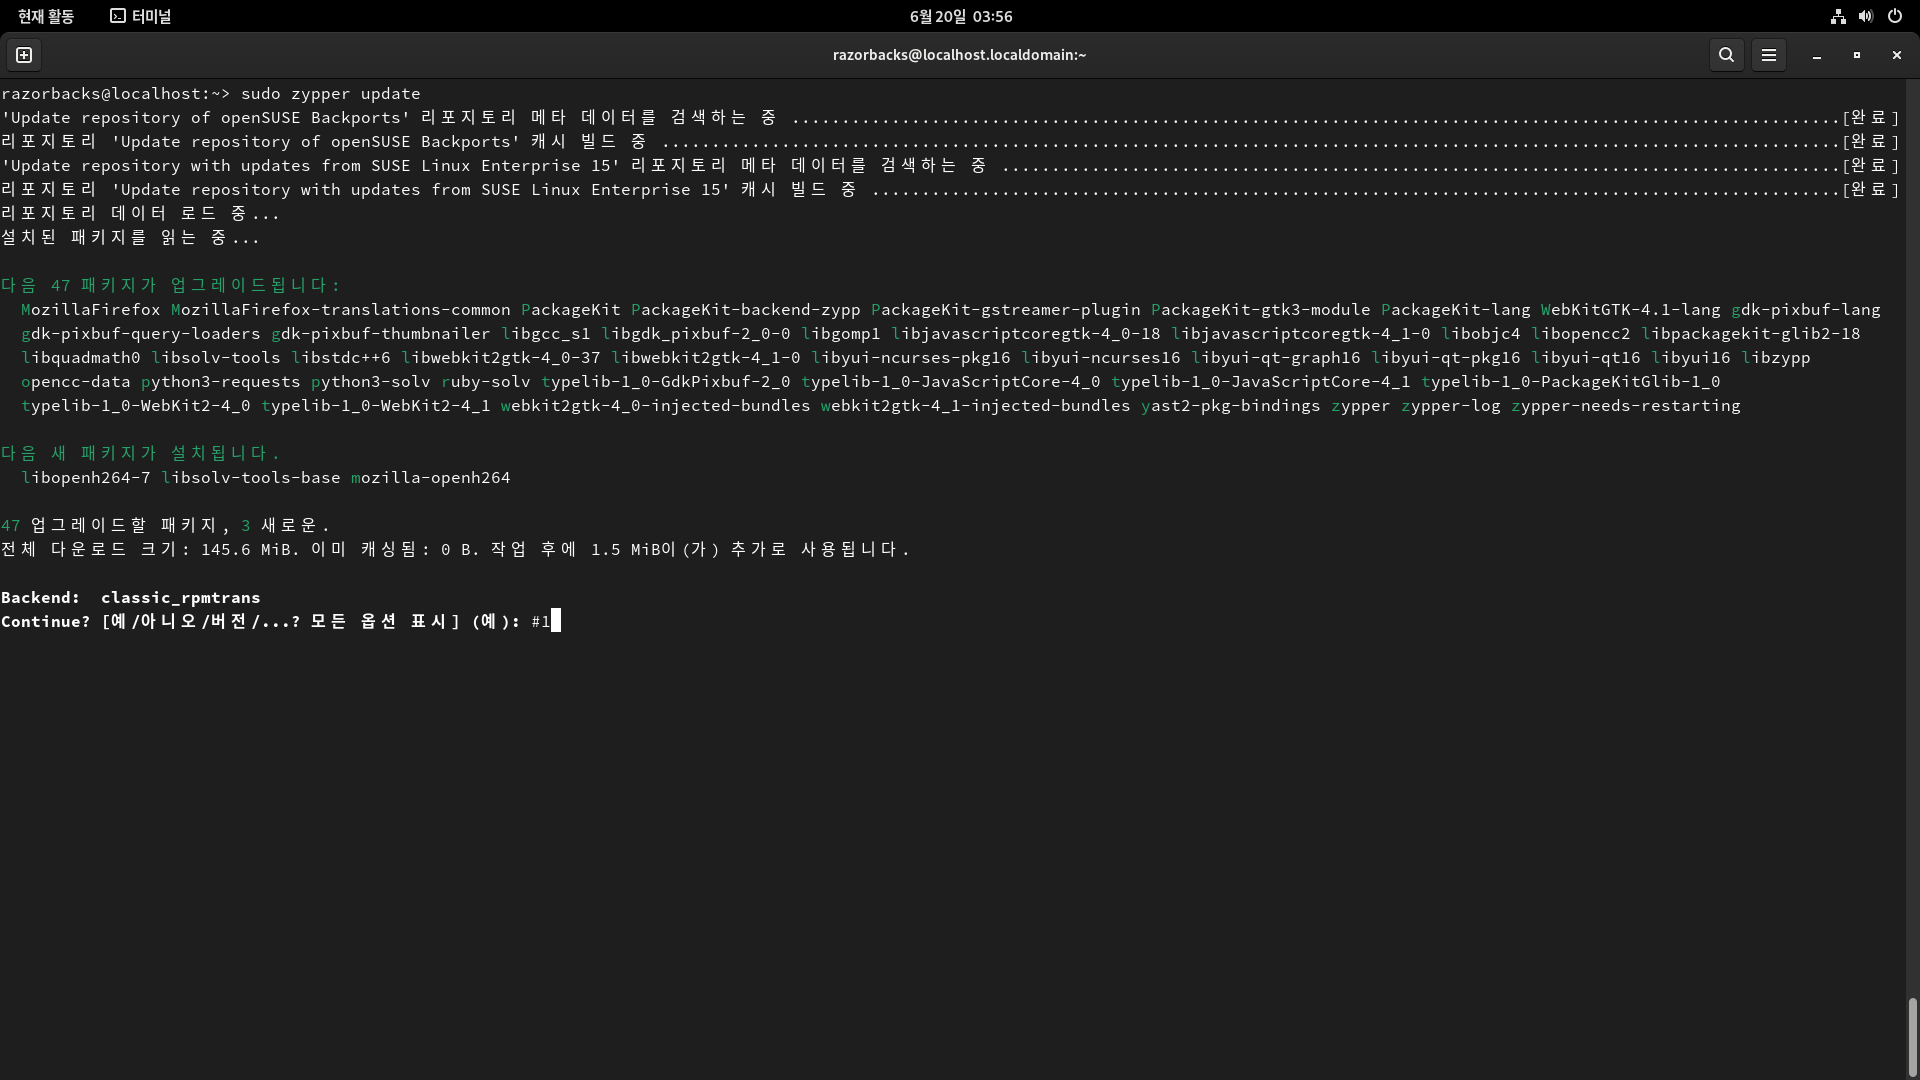Screen dimensions: 1920x1080
Task: Open a new terminal tab
Action: [x=24, y=55]
